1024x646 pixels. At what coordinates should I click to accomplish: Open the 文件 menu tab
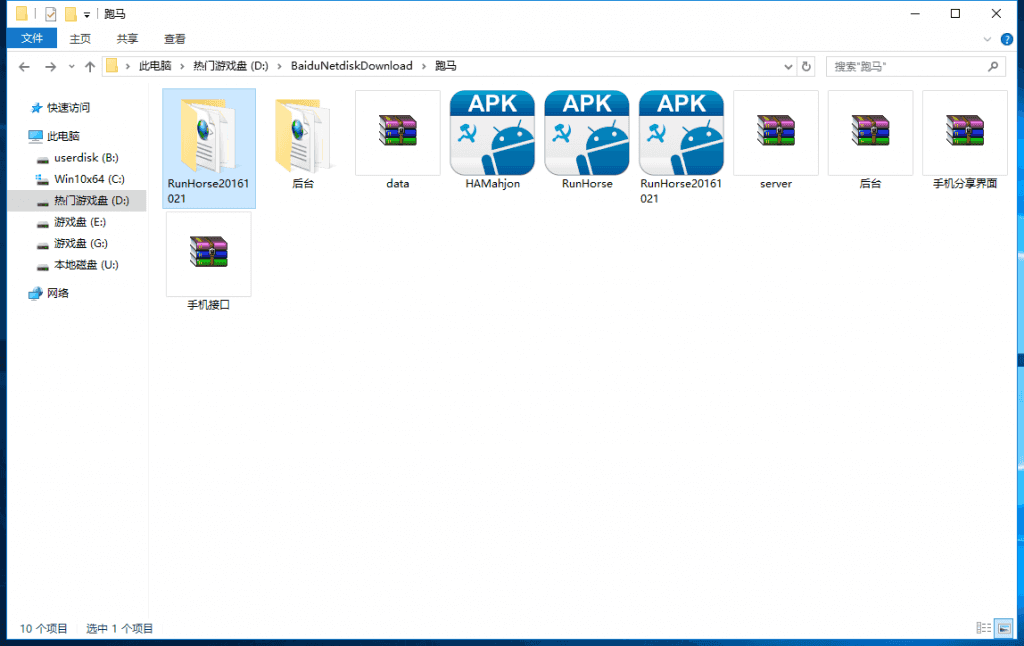pos(32,39)
